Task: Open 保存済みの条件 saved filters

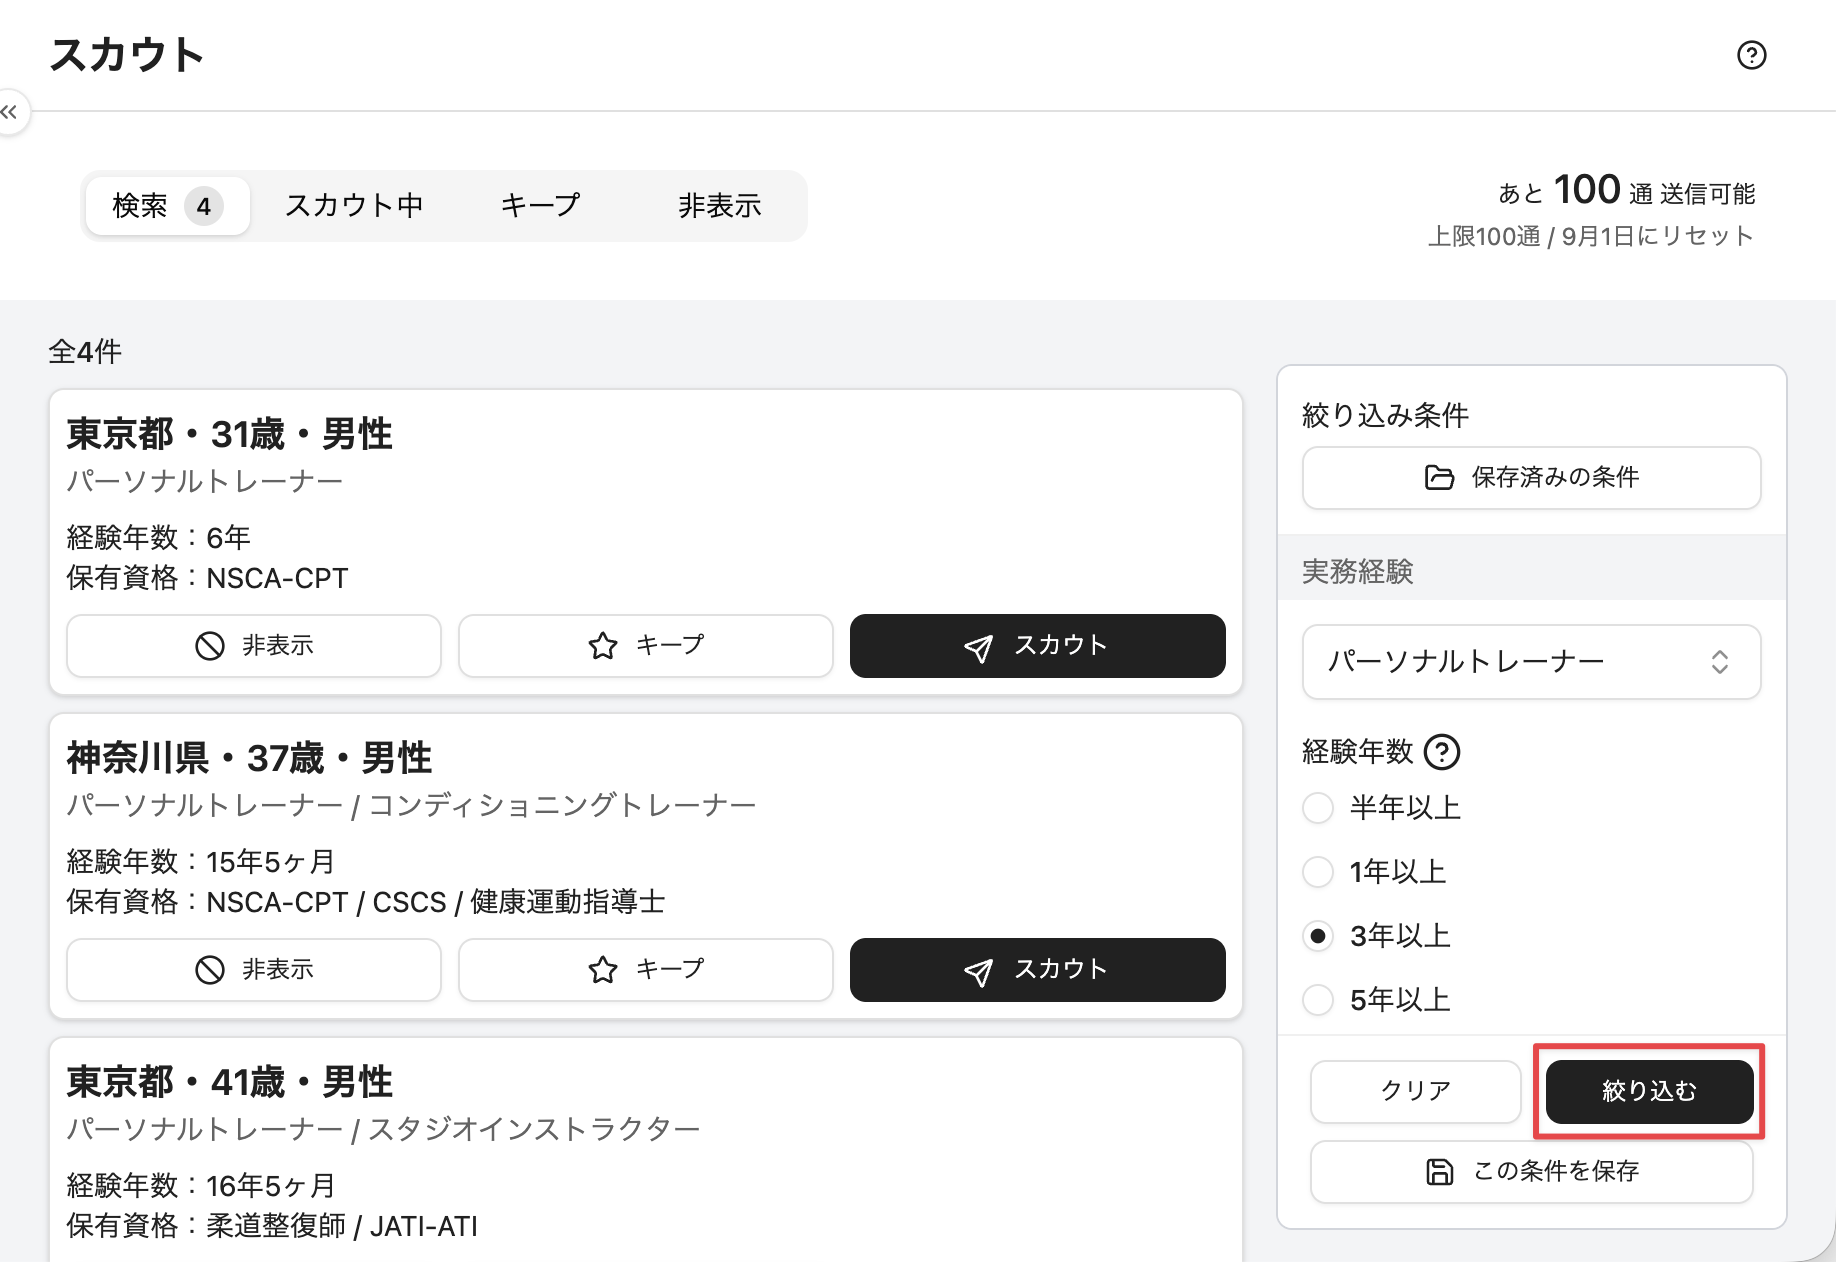Action: pyautogui.click(x=1531, y=478)
